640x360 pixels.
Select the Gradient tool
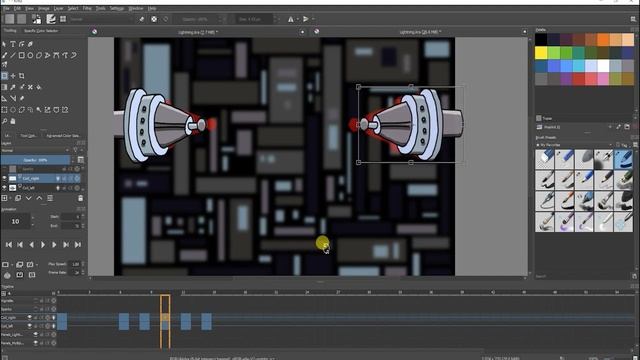pyautogui.click(x=4, y=87)
